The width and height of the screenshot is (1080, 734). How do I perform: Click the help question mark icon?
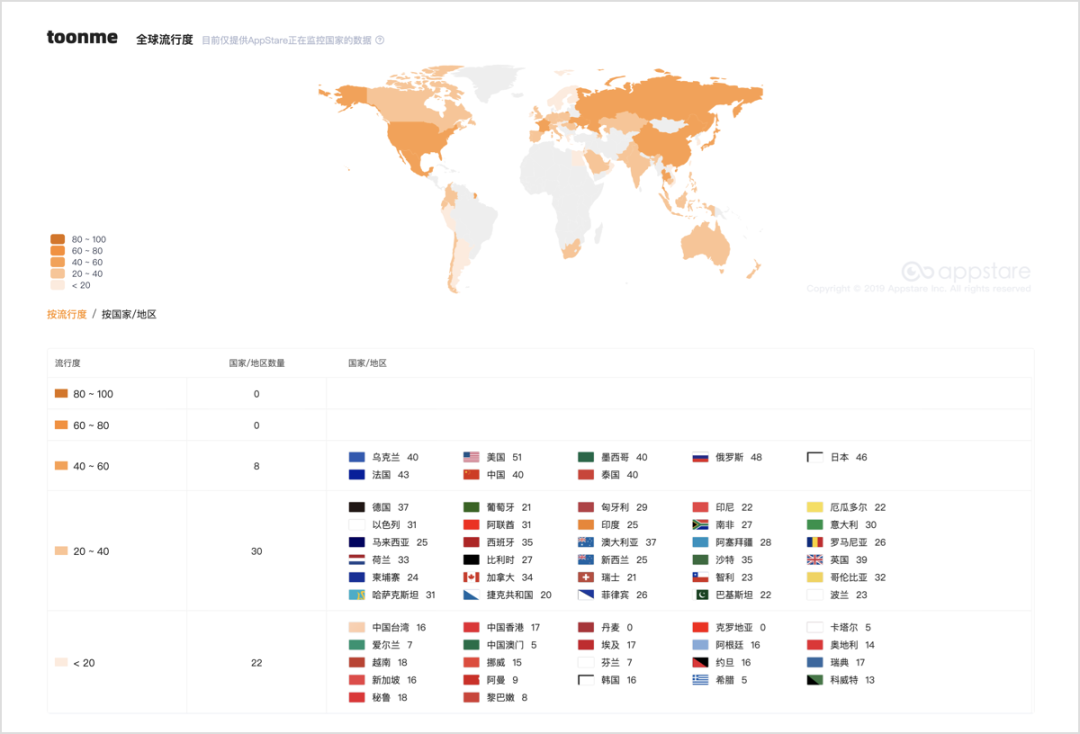coord(380,41)
